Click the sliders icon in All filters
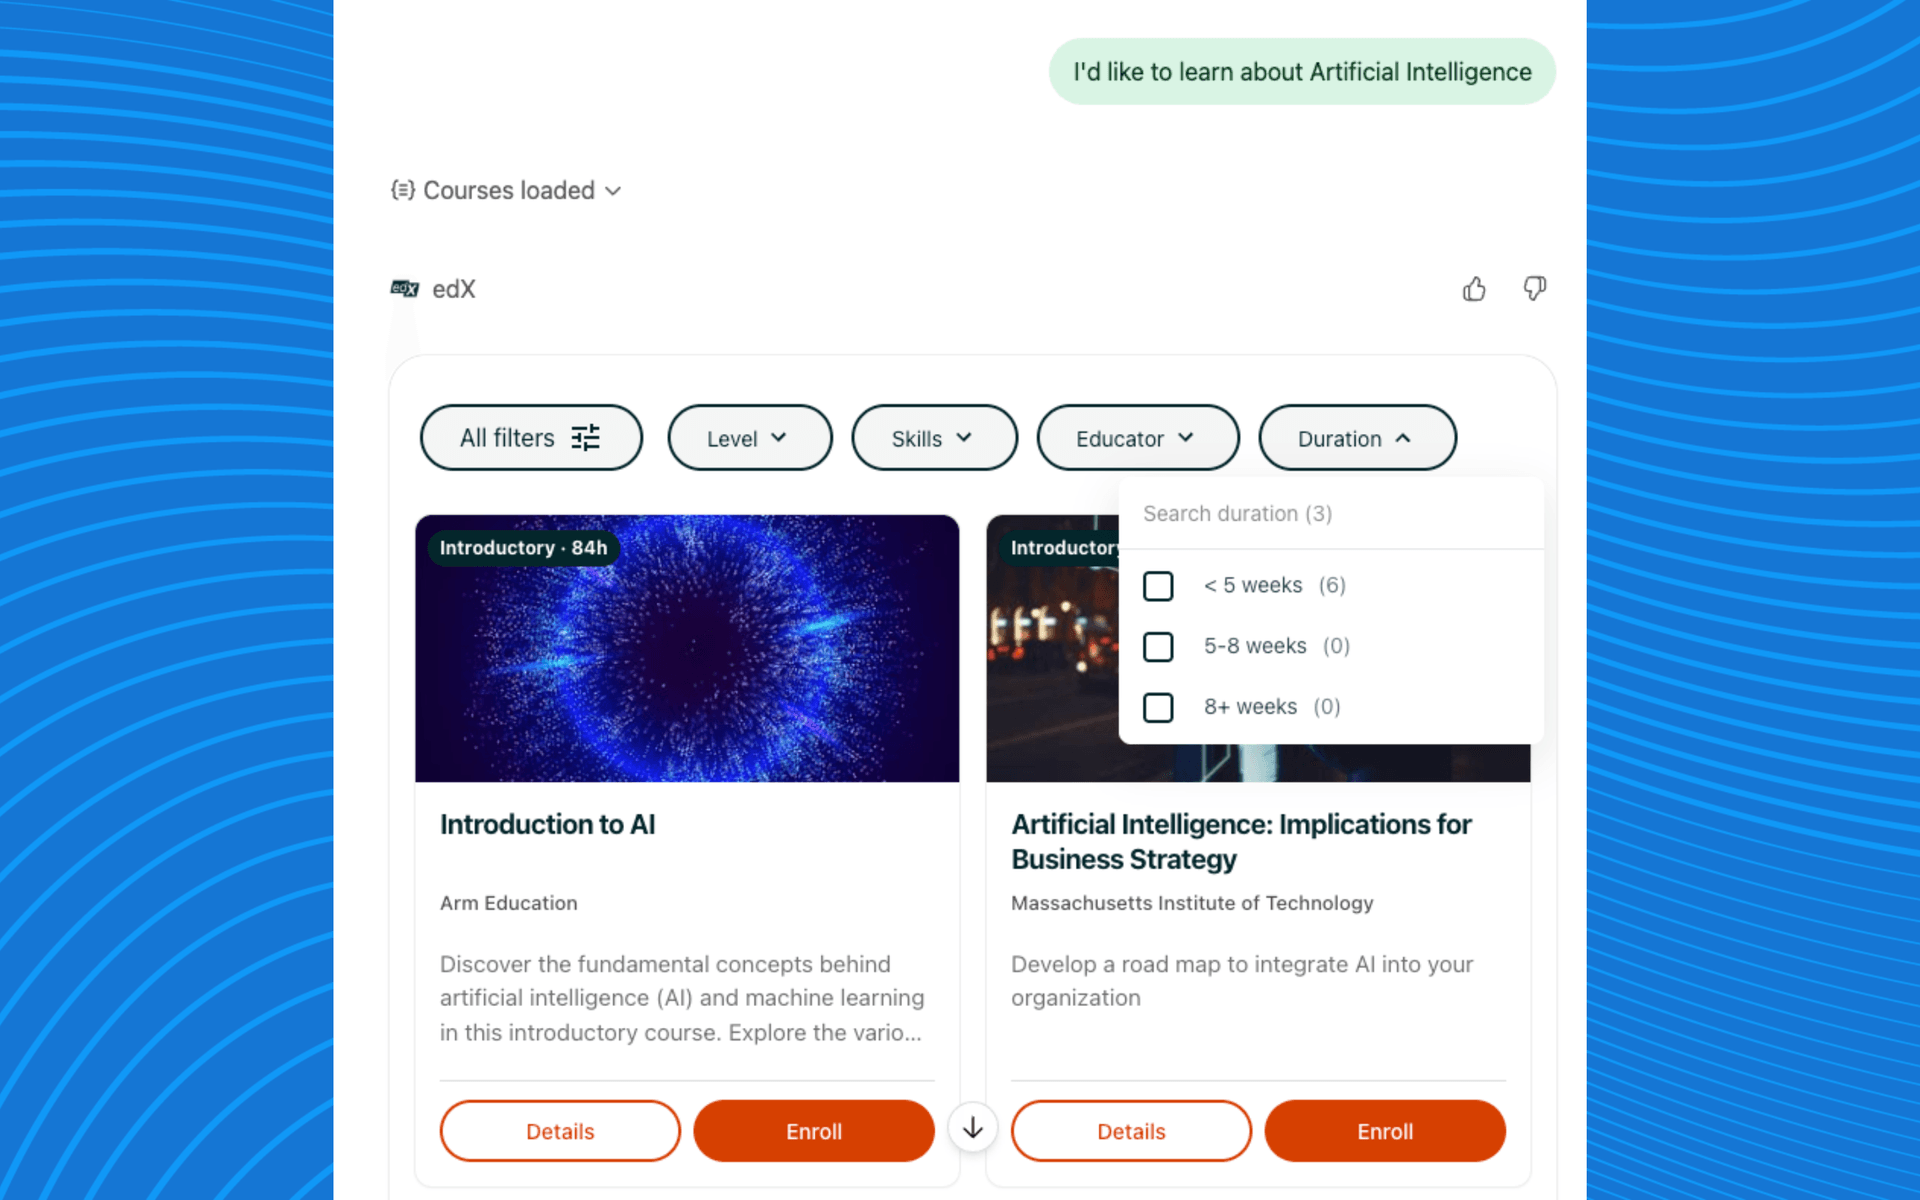 (586, 438)
